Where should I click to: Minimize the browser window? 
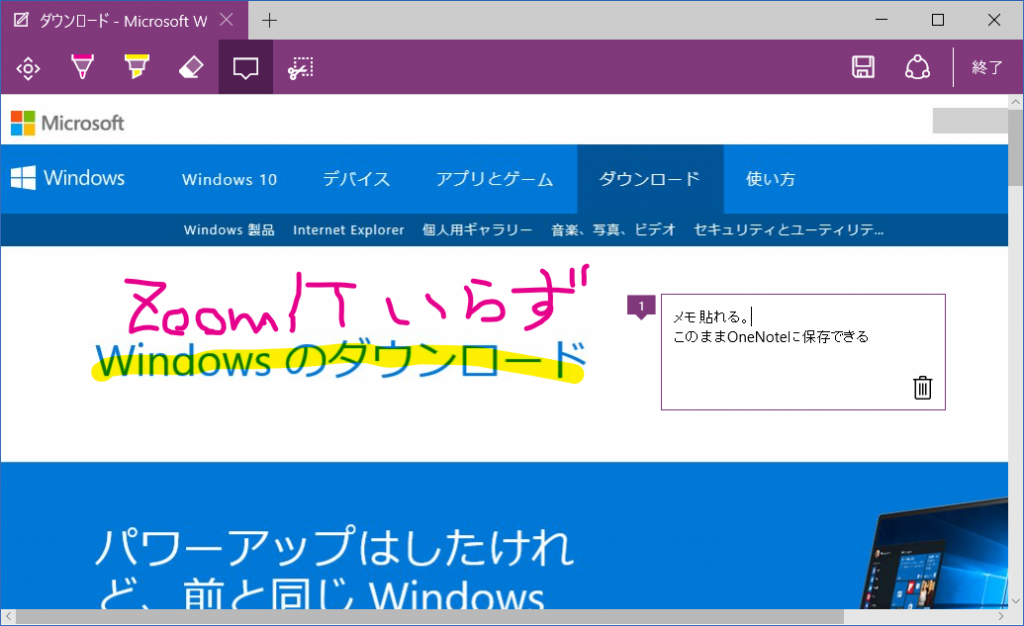882,20
